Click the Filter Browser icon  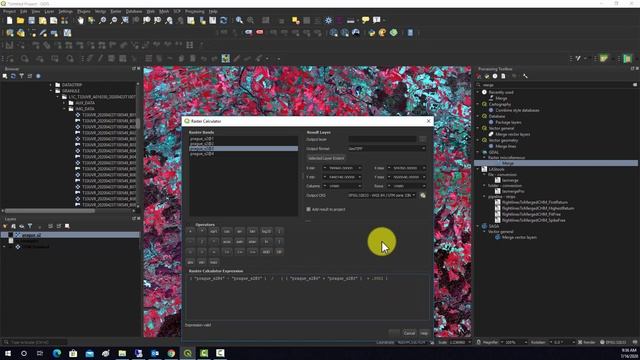coord(21,76)
